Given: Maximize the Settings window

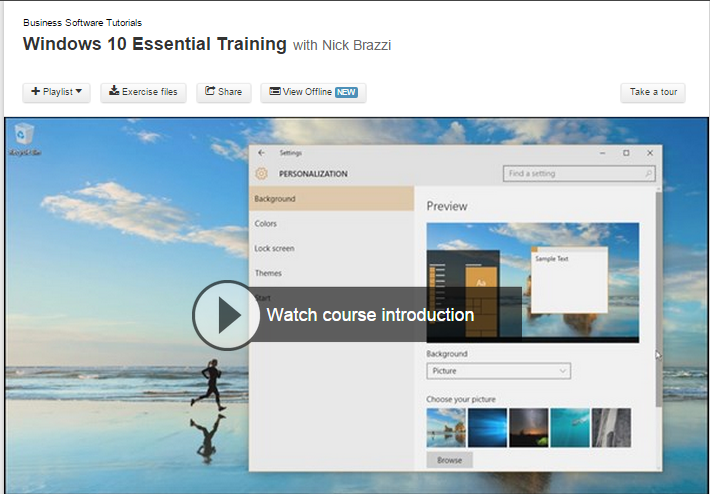Looking at the screenshot, I should pos(626,153).
